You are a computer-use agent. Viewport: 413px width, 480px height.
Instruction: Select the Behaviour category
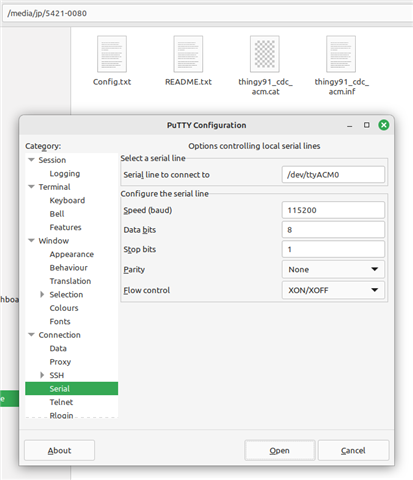click(x=69, y=268)
